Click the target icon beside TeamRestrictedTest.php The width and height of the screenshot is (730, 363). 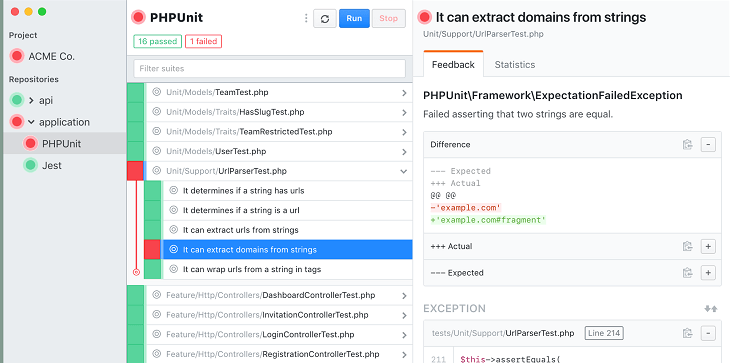pos(156,132)
